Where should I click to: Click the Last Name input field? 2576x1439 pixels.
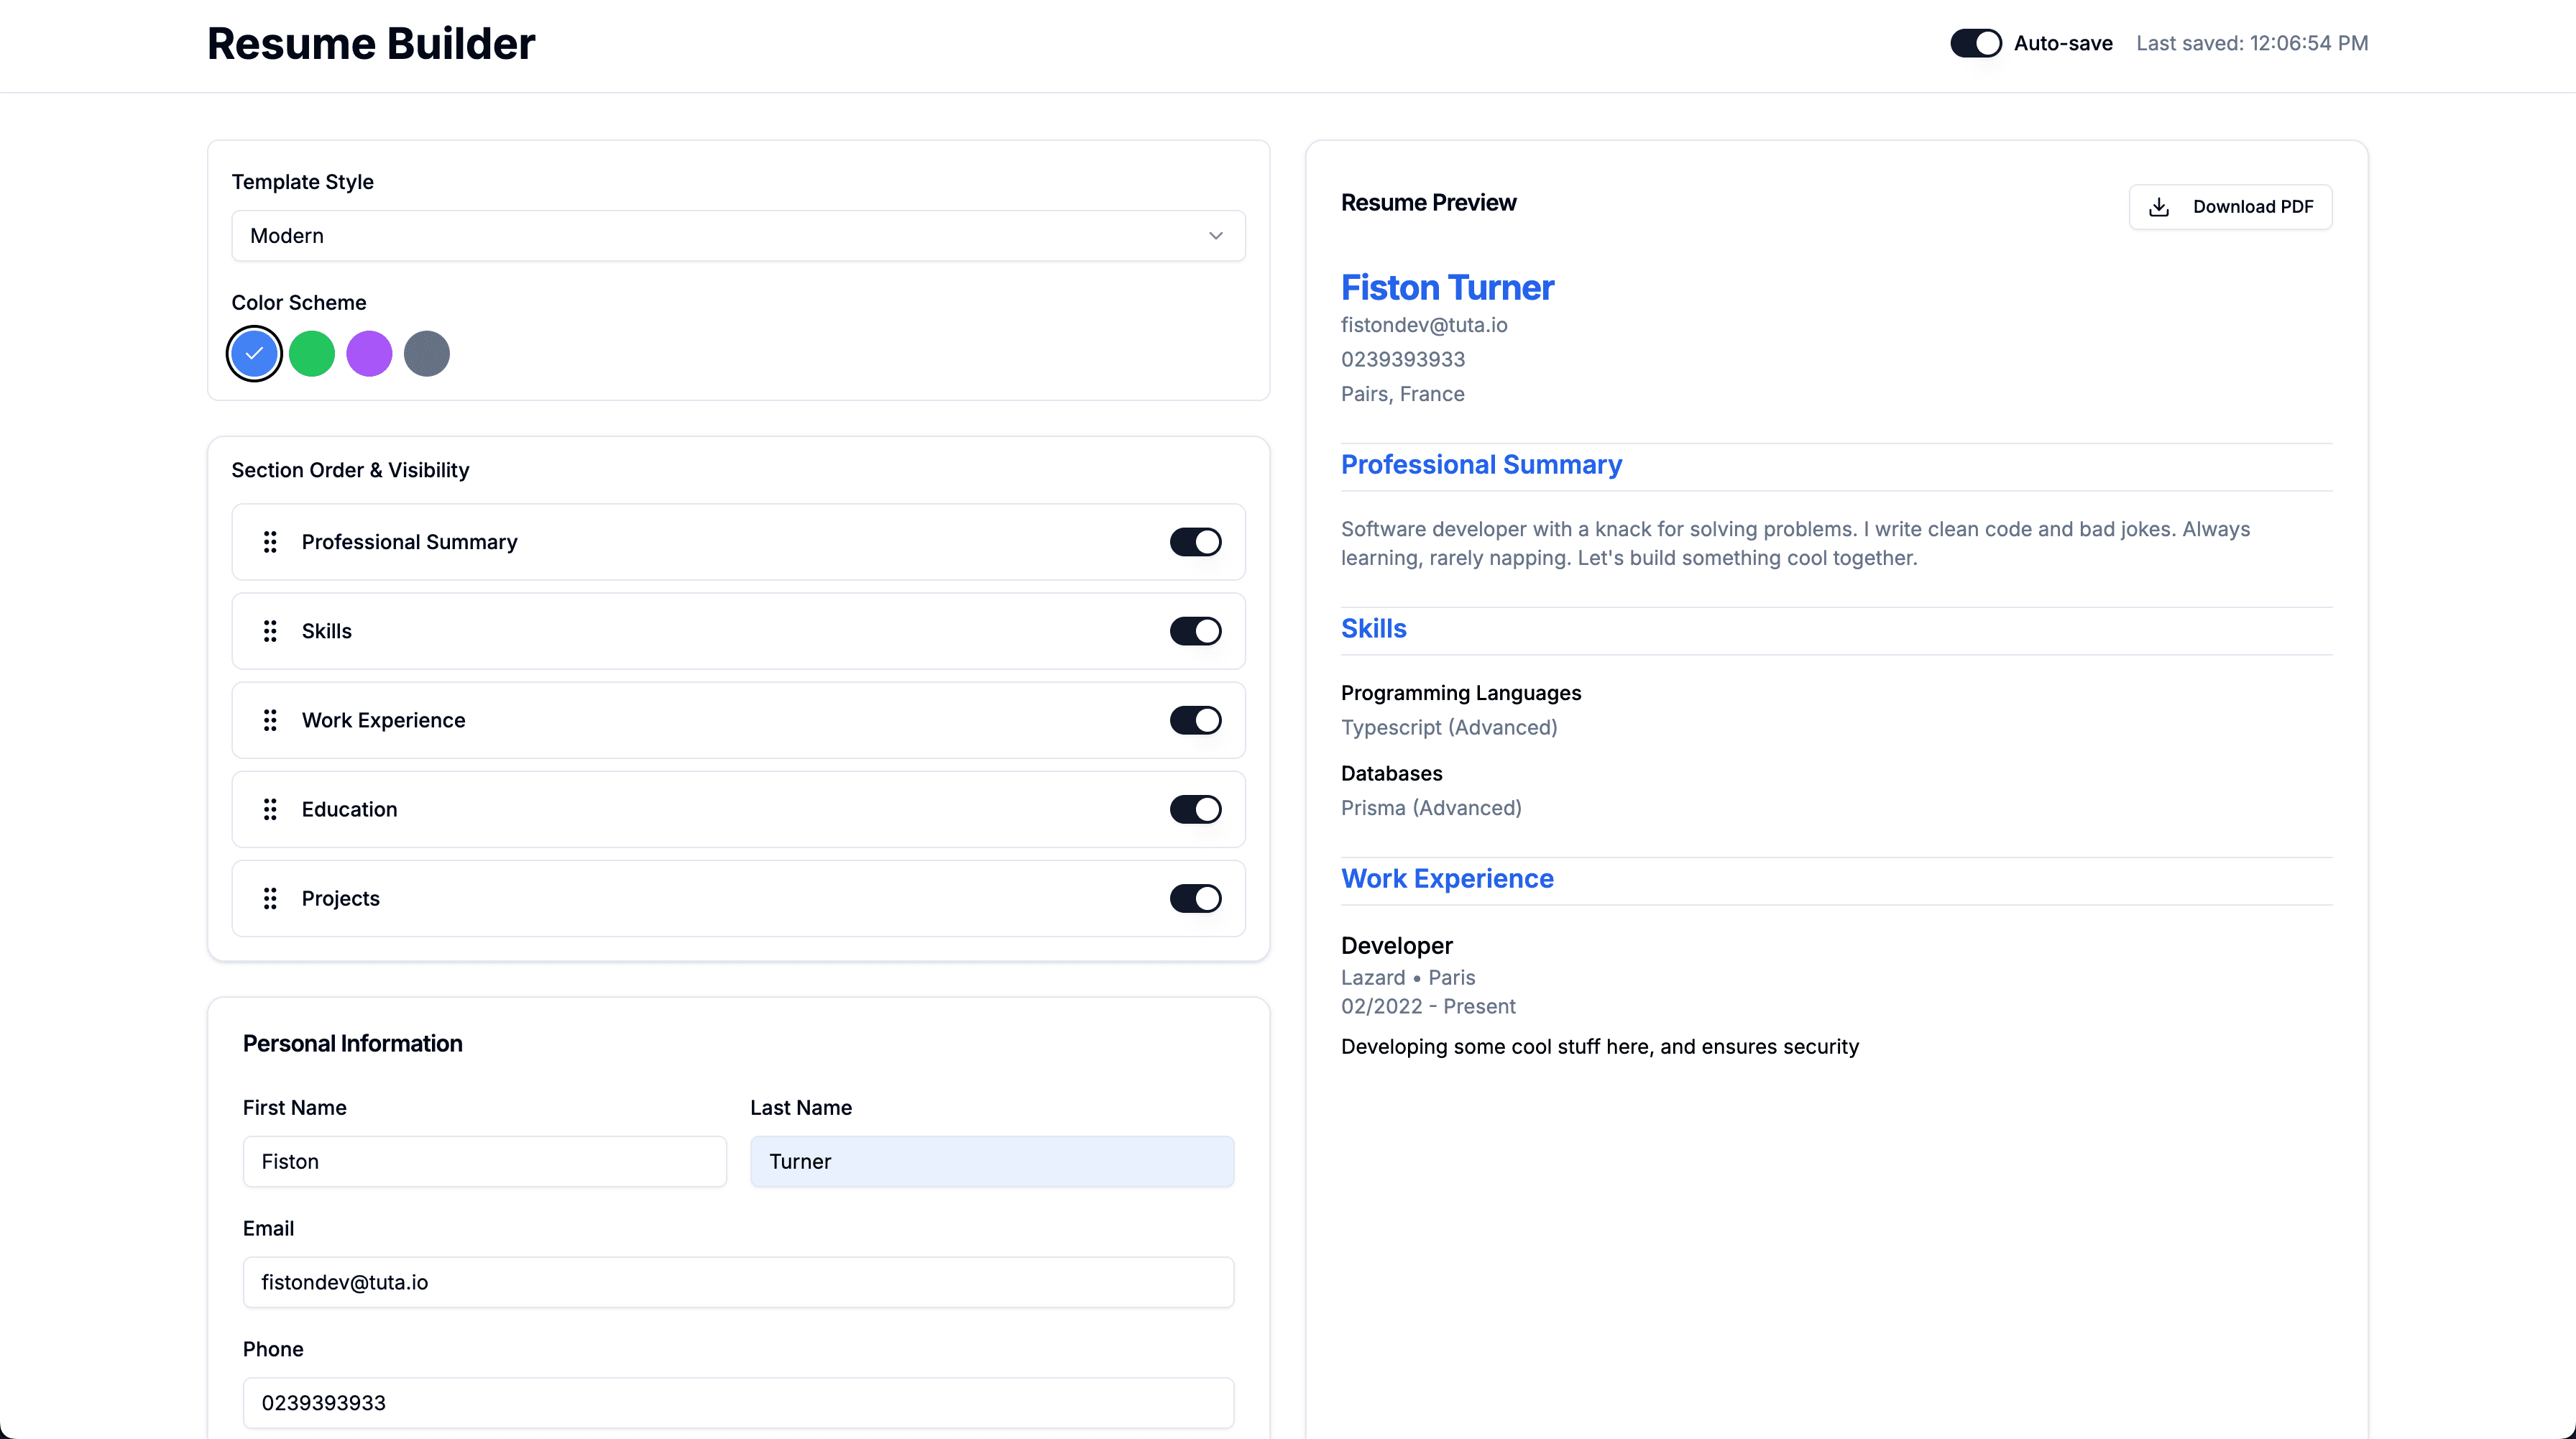pos(992,1161)
